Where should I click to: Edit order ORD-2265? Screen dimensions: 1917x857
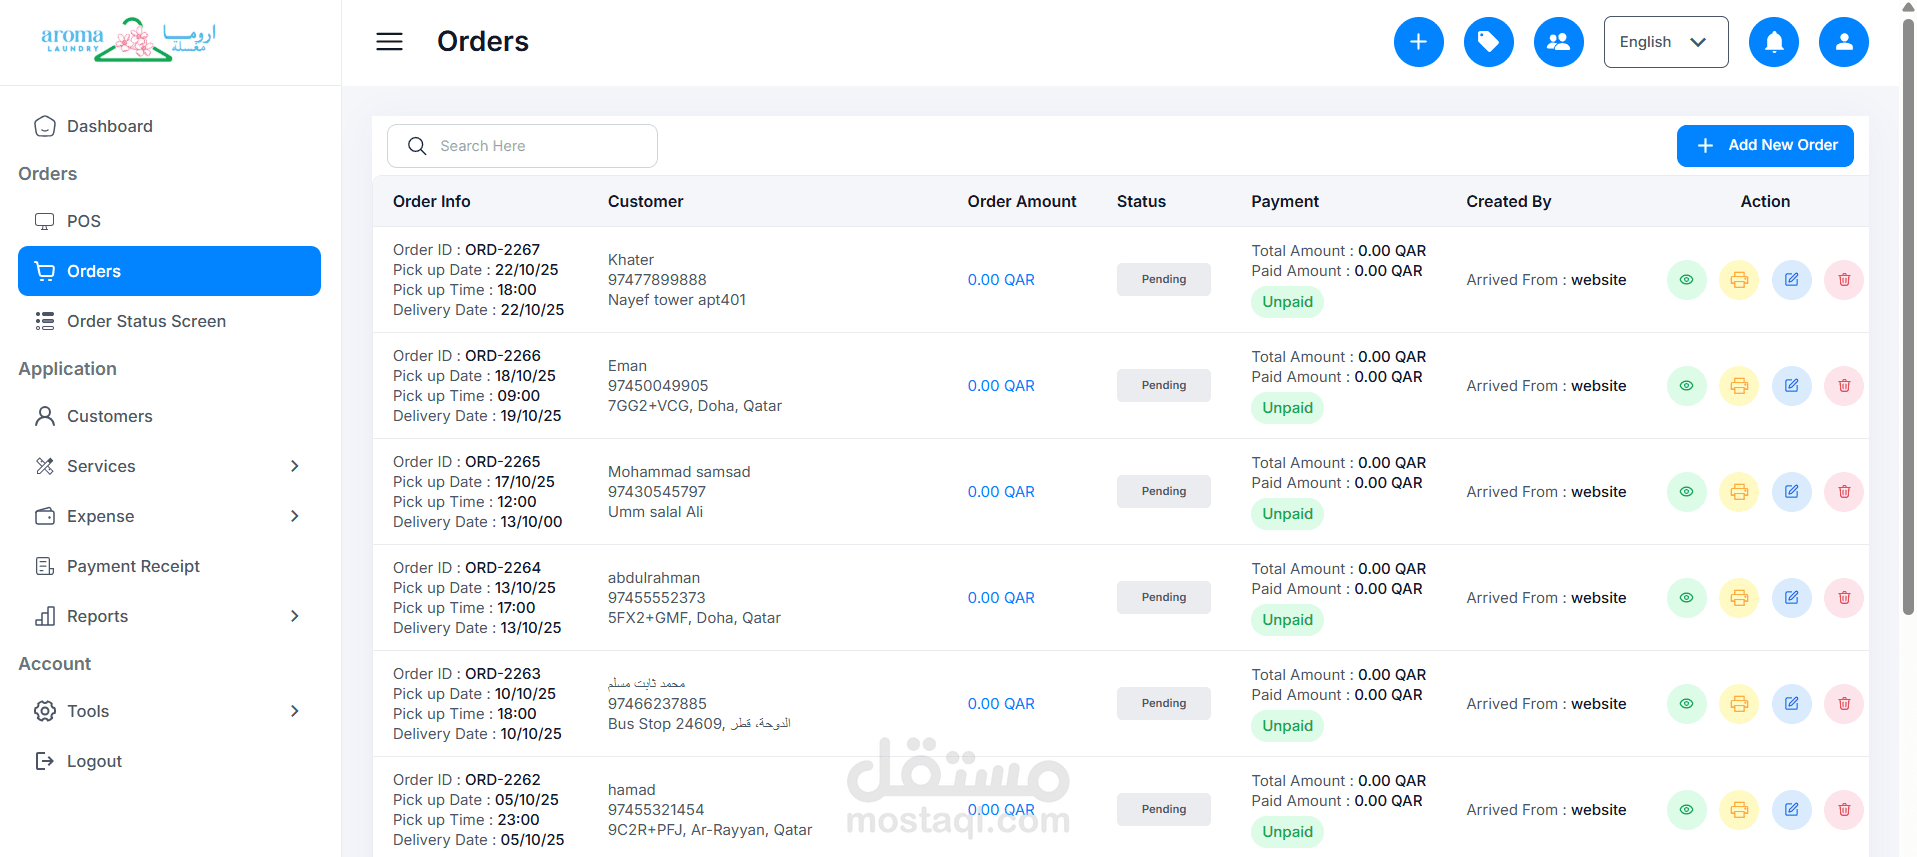1792,492
